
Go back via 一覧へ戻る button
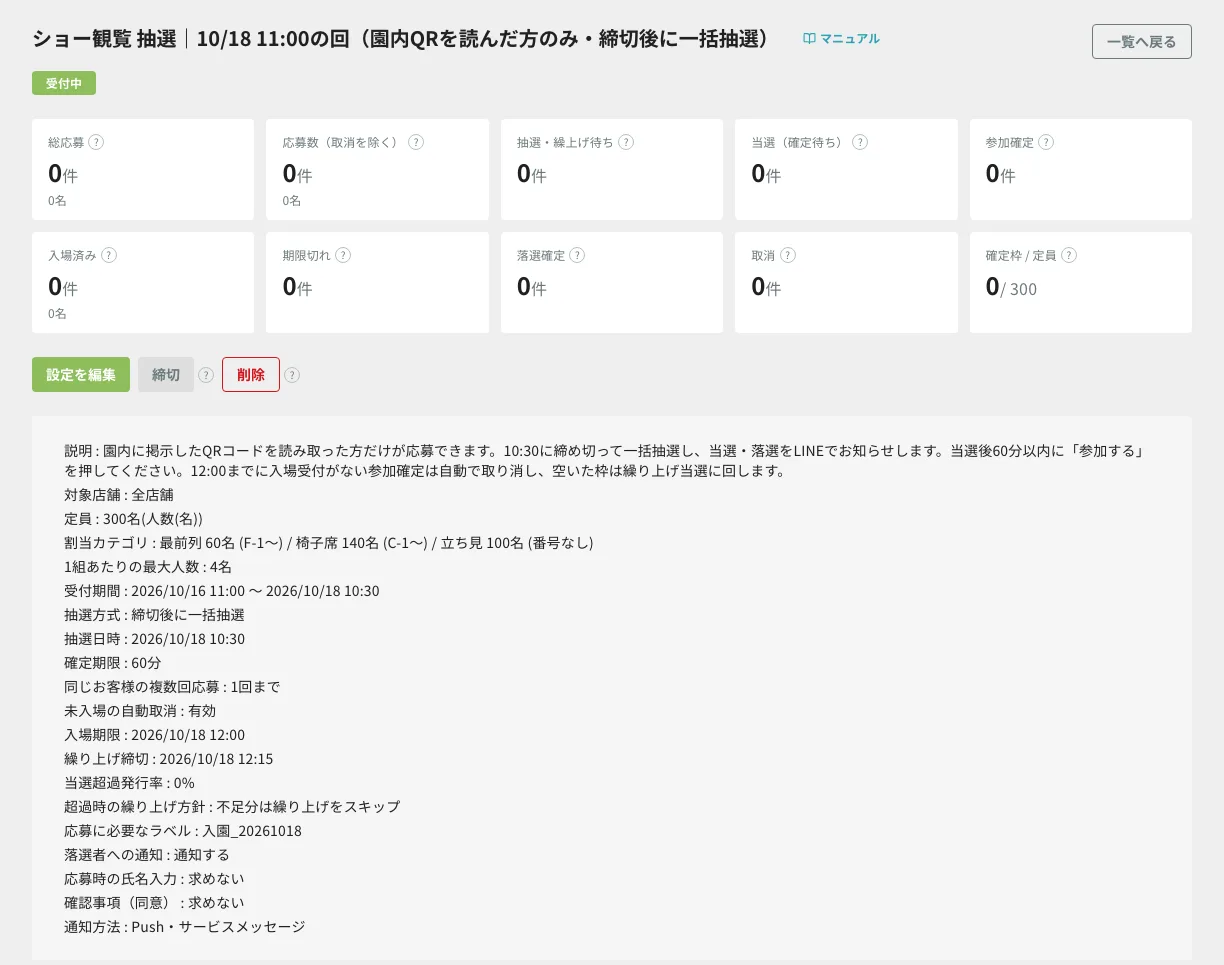(1142, 42)
